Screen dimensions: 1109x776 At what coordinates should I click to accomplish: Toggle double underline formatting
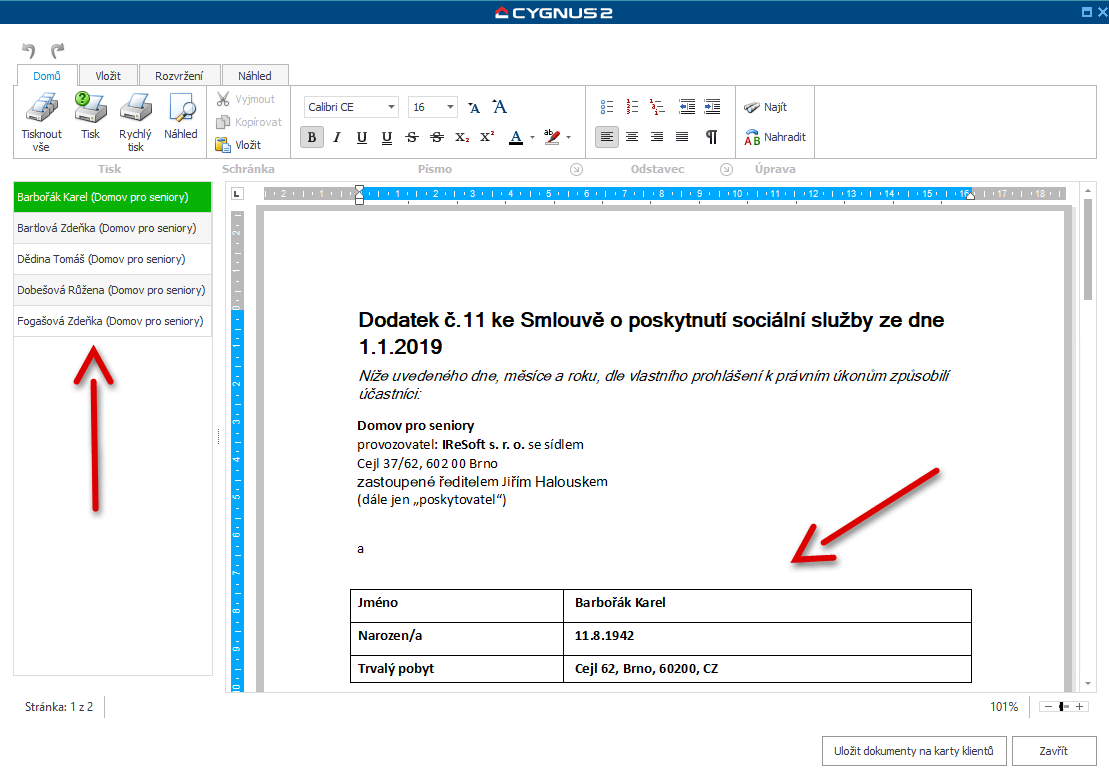(386, 137)
